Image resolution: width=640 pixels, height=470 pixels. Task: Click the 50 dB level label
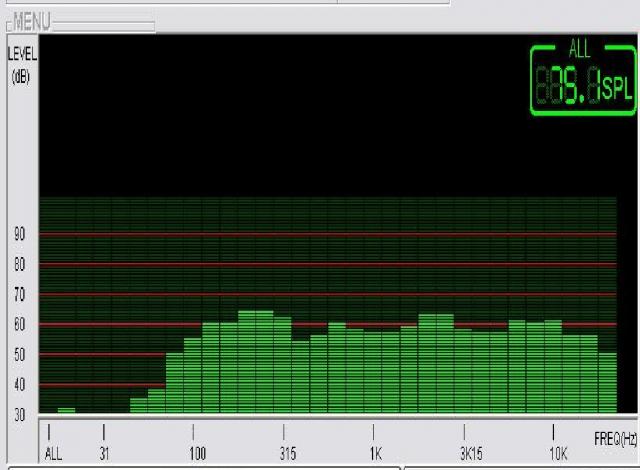(19, 355)
